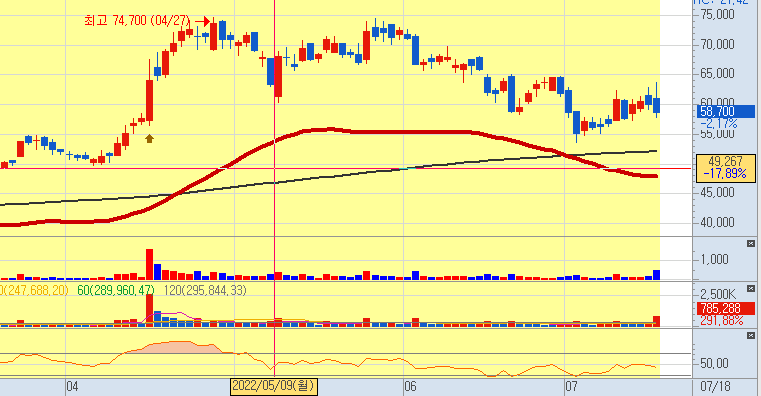
Task: Select the 60(289,960,47) volume average label
Action: point(116,290)
